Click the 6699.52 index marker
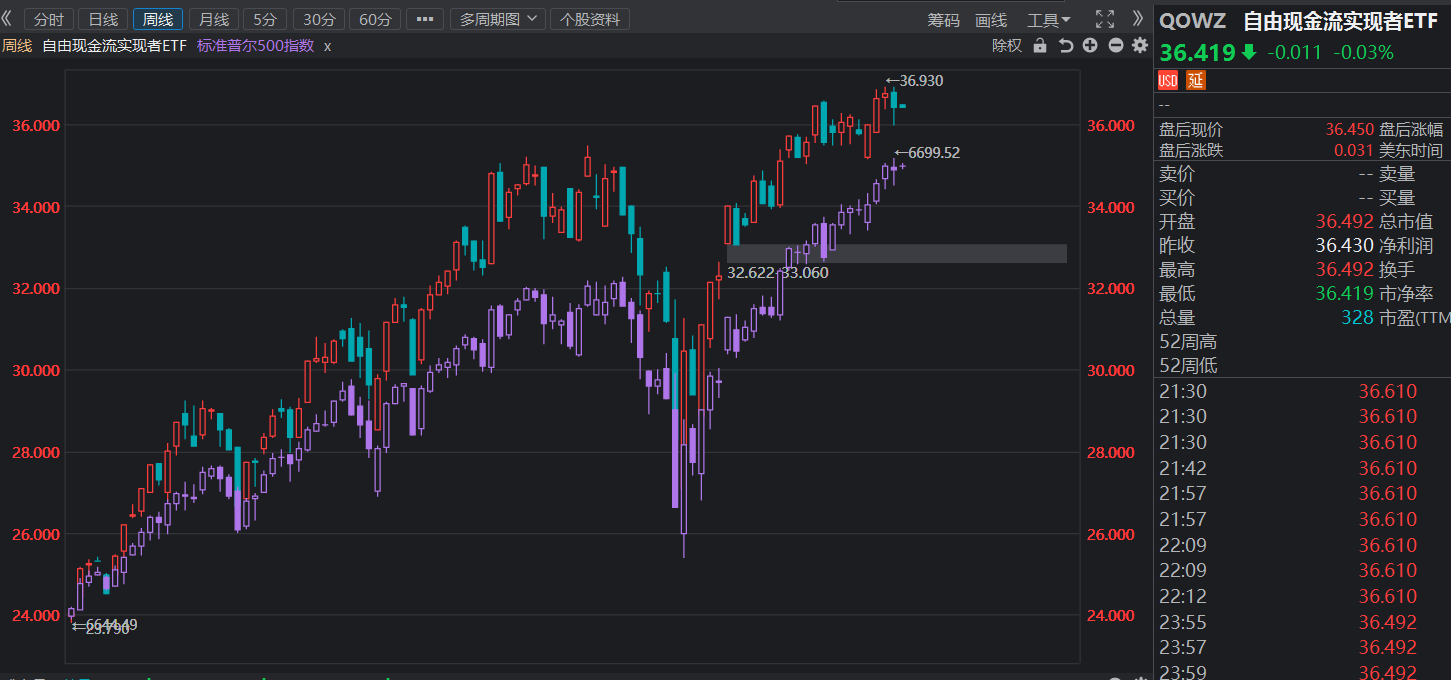Viewport: 1451px width, 680px height. pos(926,153)
